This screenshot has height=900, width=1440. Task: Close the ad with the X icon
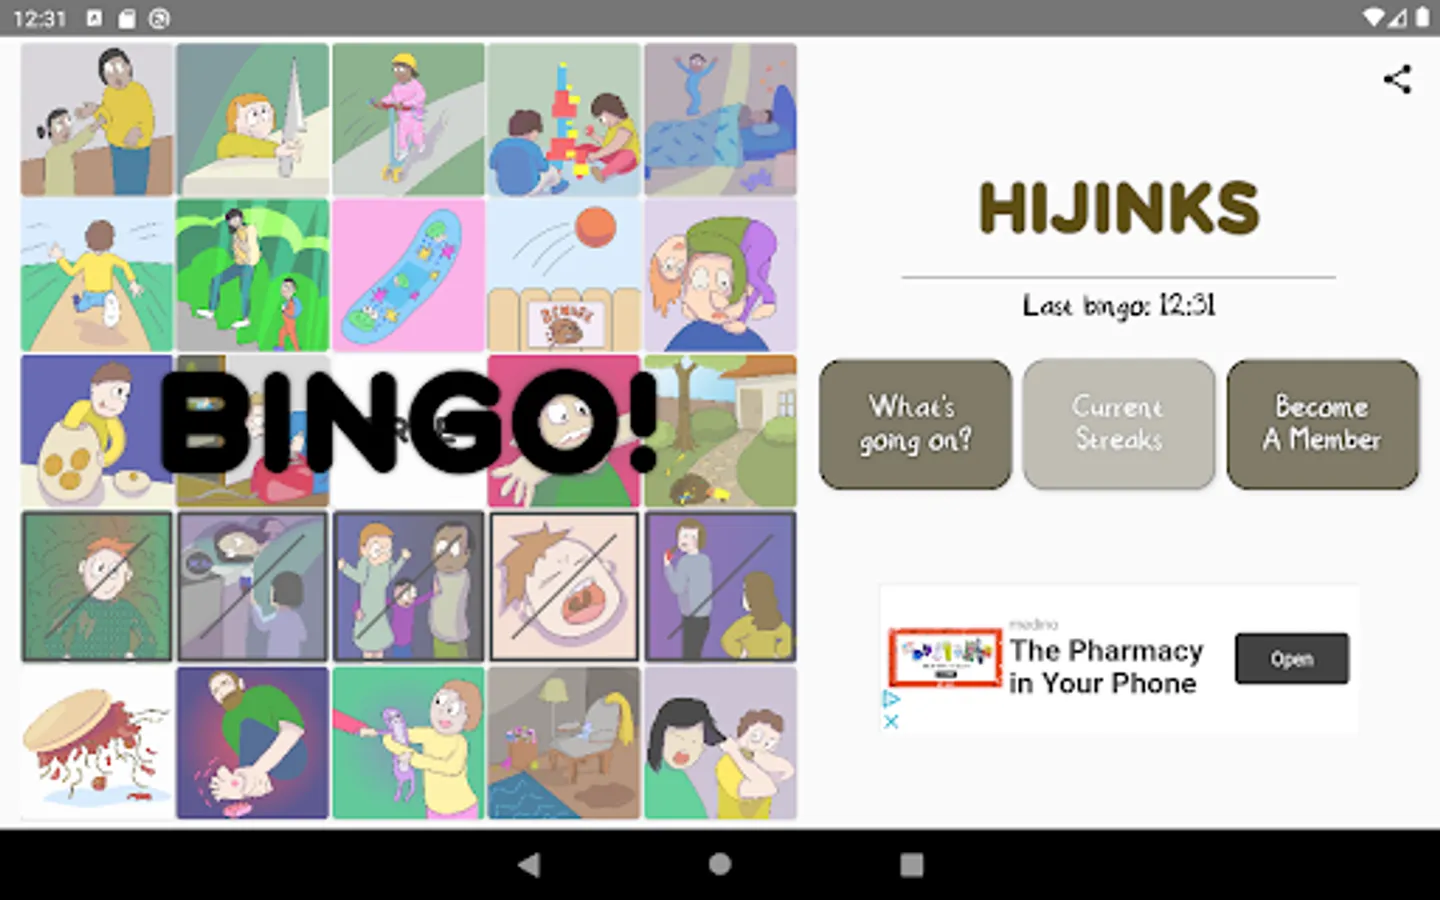click(x=891, y=721)
